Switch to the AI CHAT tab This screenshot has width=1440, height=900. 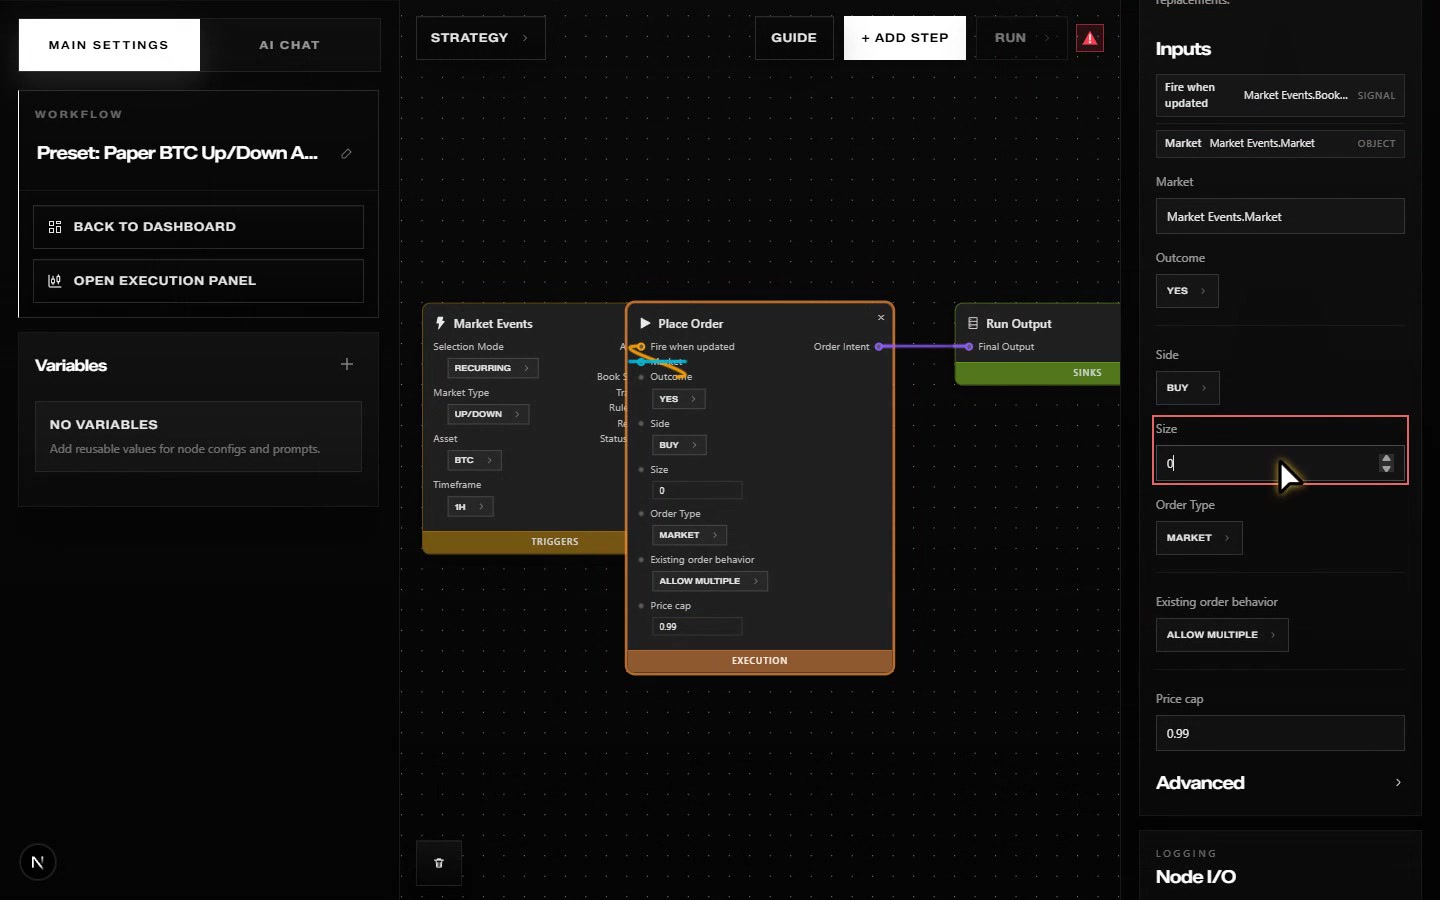[290, 45]
